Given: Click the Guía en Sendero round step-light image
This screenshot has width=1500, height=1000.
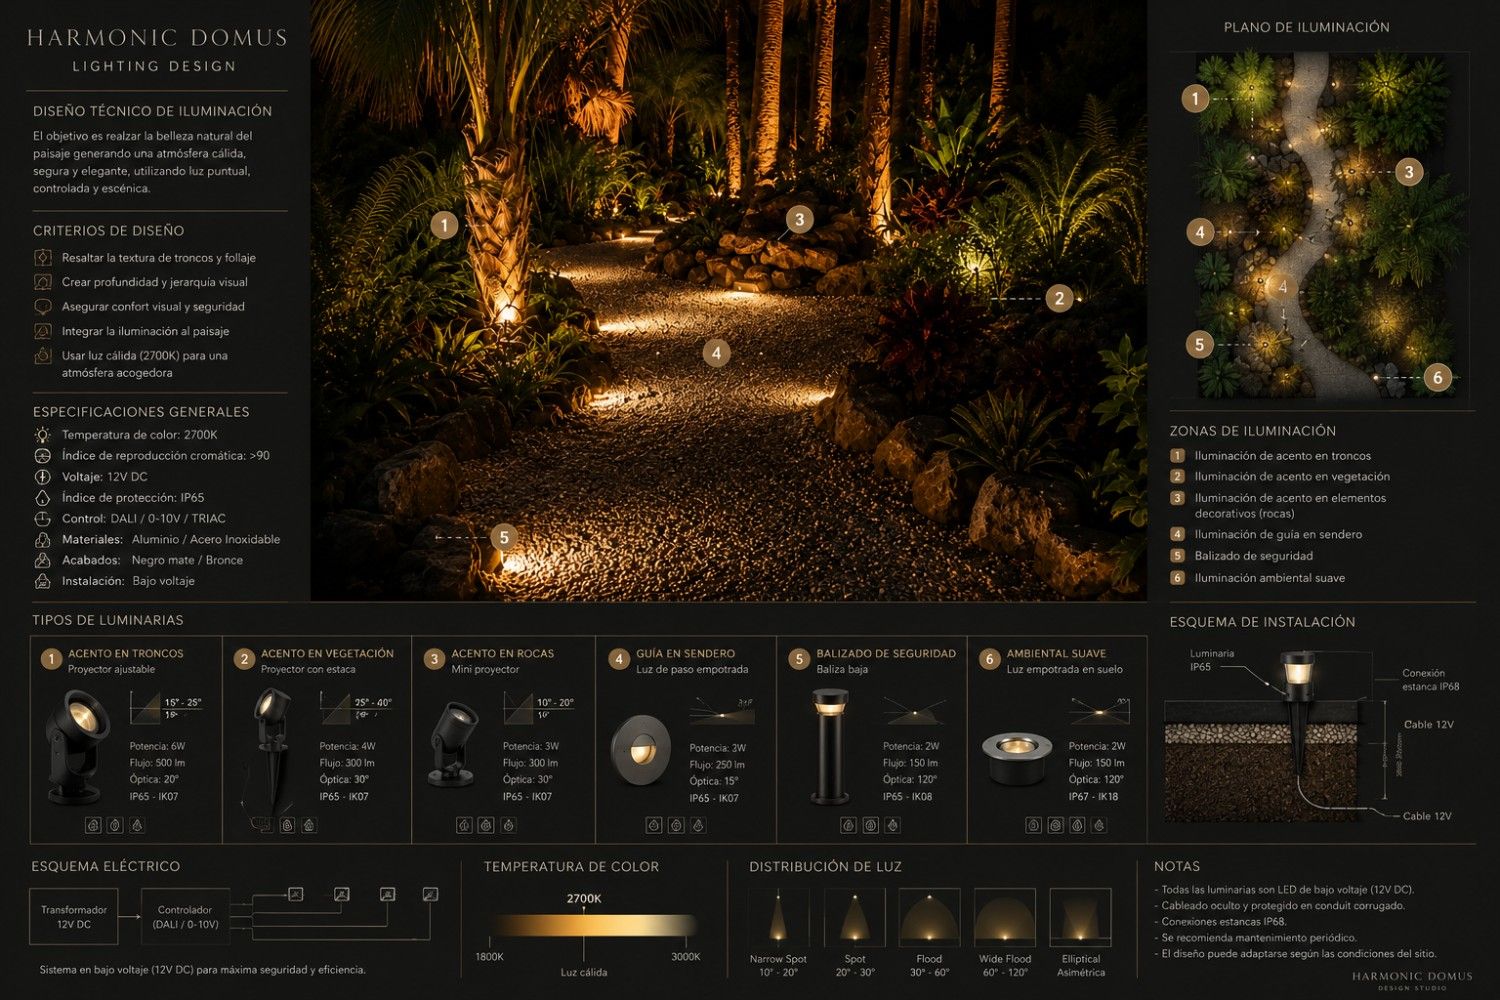Looking at the screenshot, I should point(641,748).
